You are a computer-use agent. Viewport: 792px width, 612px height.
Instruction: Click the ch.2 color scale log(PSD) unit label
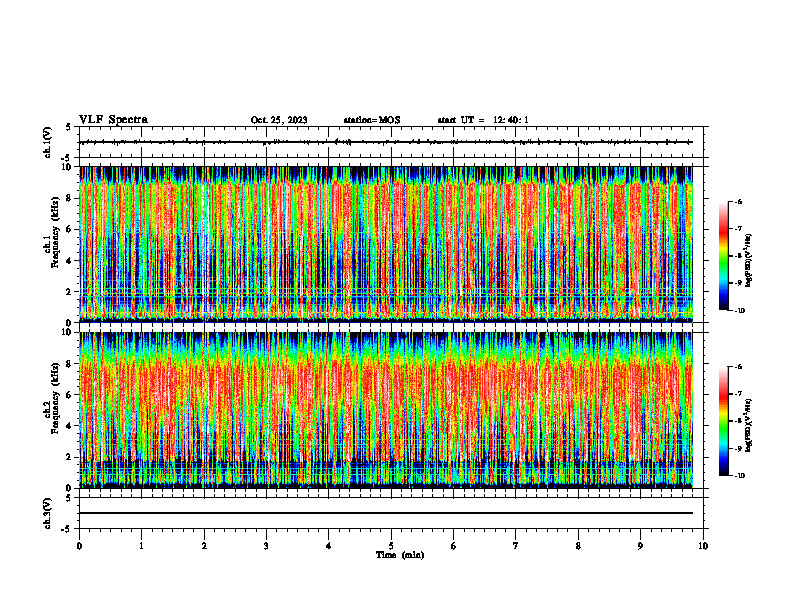click(749, 425)
